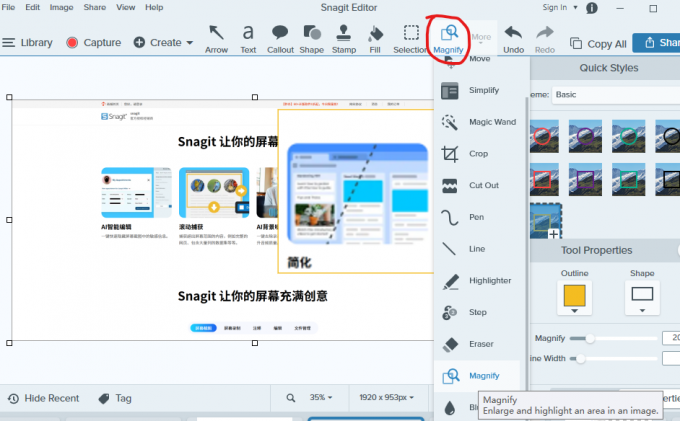Start a new Capture
680x421 pixels.
(94, 42)
